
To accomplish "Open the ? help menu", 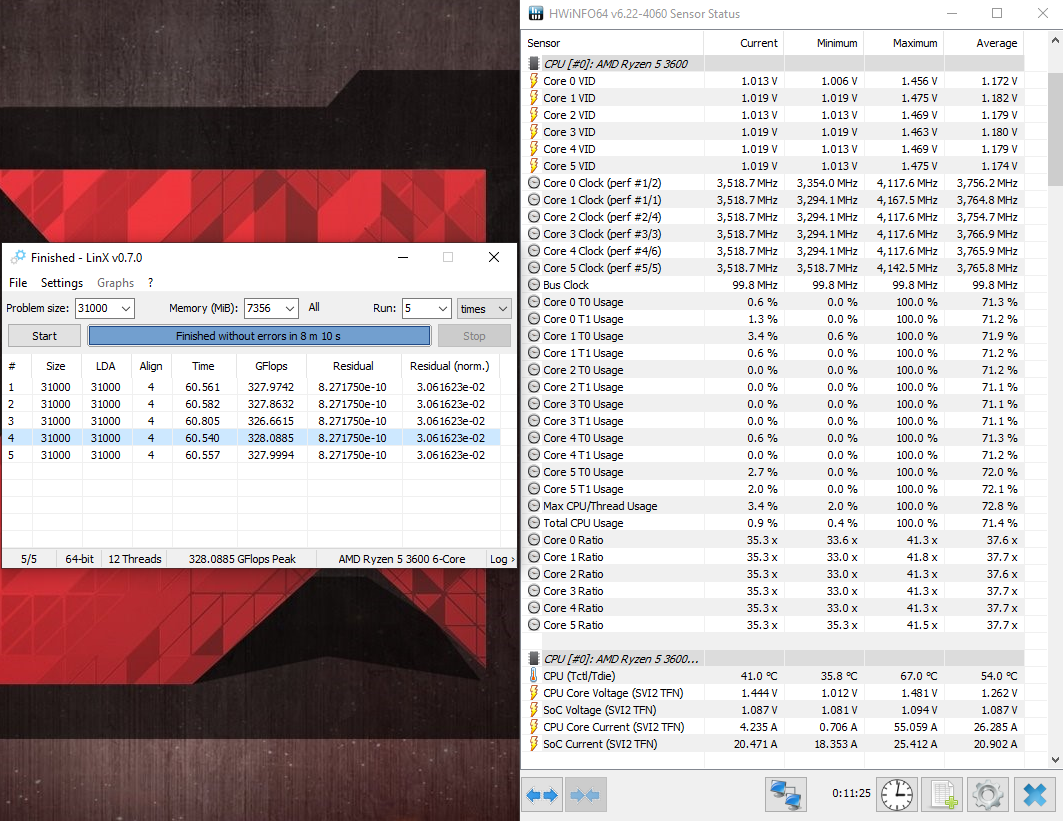I will [150, 283].
